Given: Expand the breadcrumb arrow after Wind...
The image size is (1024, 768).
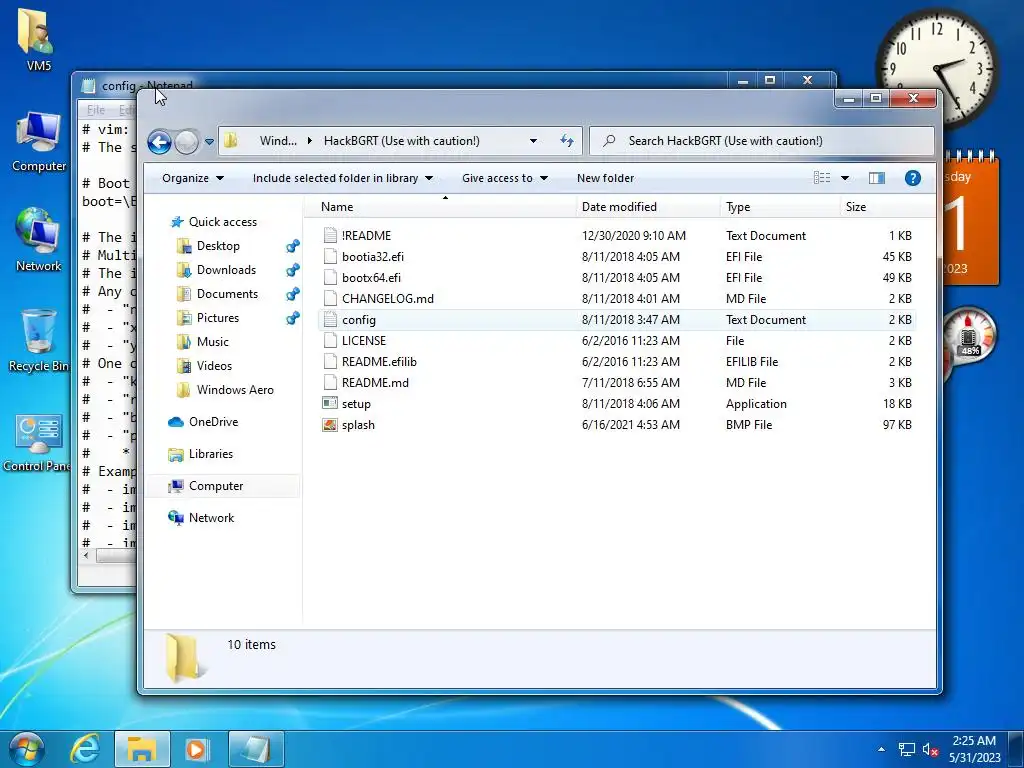Looking at the screenshot, I should pos(310,140).
